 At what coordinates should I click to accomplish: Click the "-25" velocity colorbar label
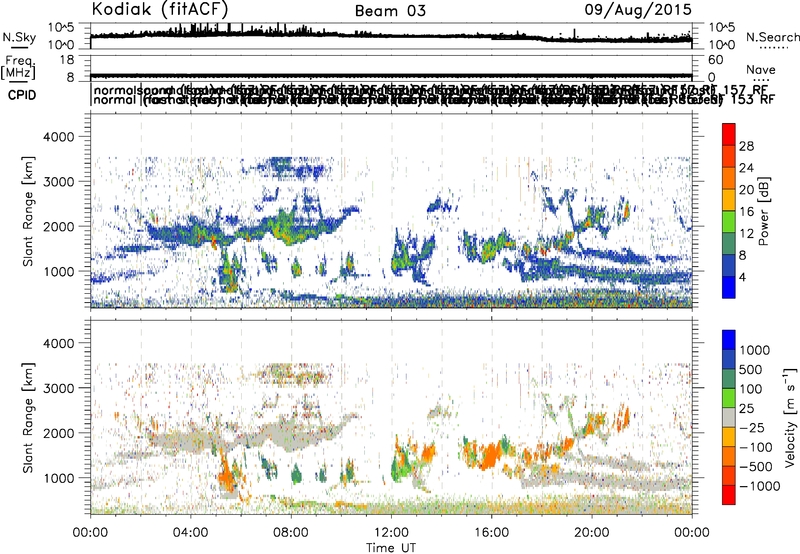[752, 428]
